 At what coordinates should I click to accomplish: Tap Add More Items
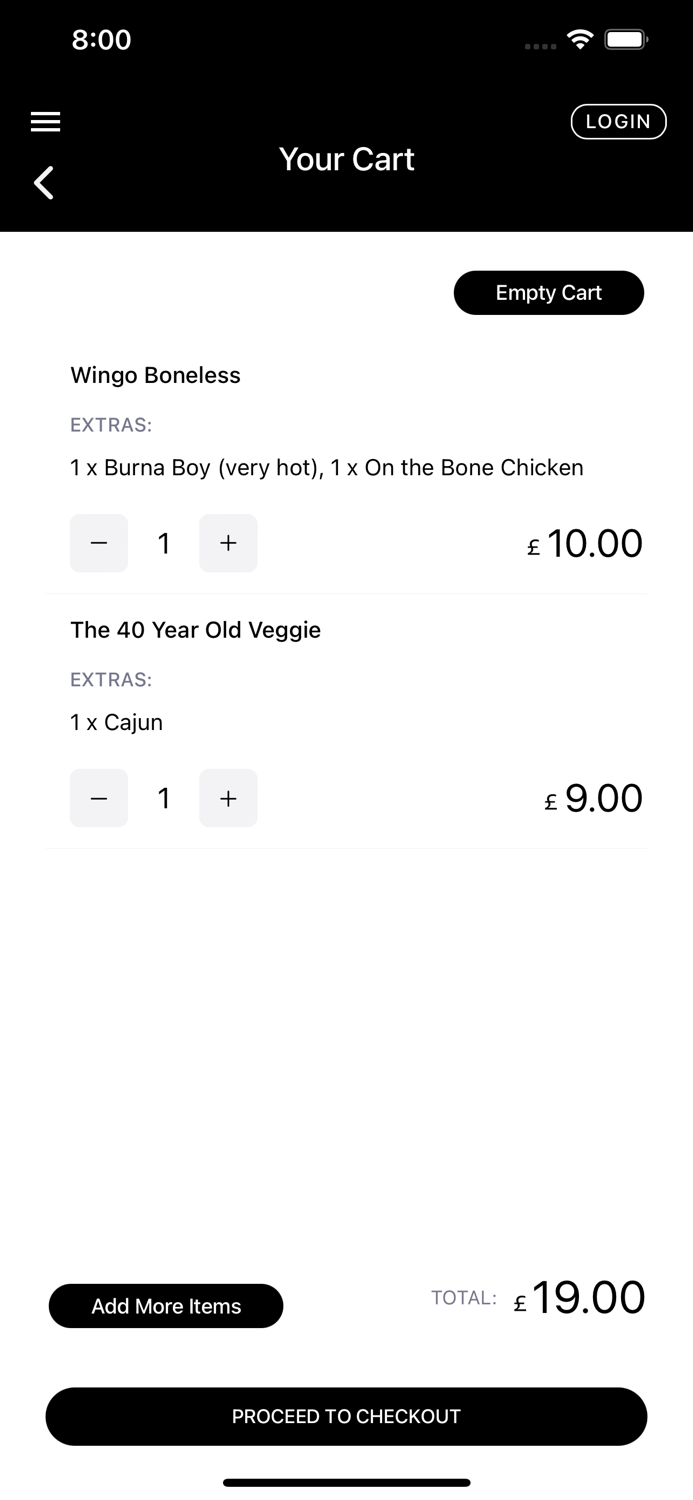pyautogui.click(x=166, y=1306)
